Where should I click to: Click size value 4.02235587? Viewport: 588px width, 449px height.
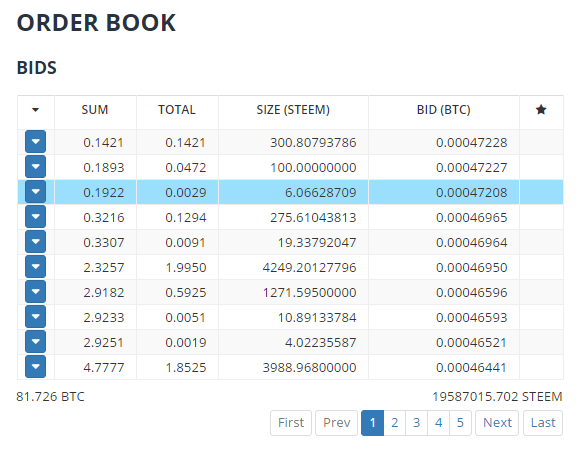321,342
